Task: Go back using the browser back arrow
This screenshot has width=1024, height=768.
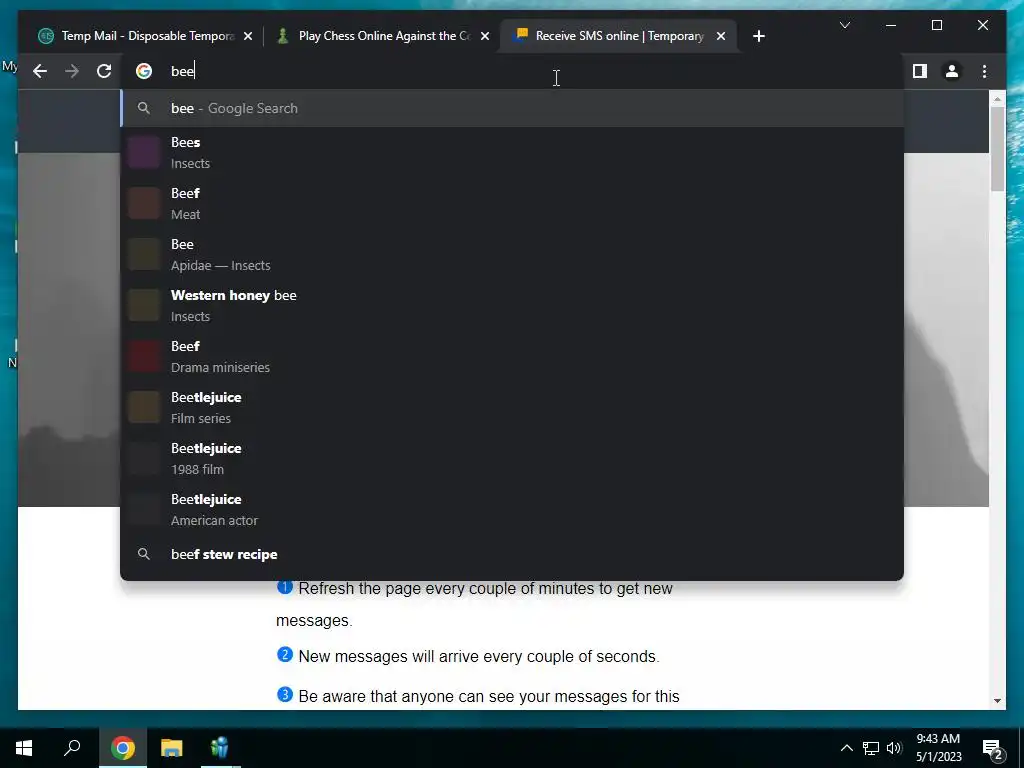Action: (x=40, y=71)
